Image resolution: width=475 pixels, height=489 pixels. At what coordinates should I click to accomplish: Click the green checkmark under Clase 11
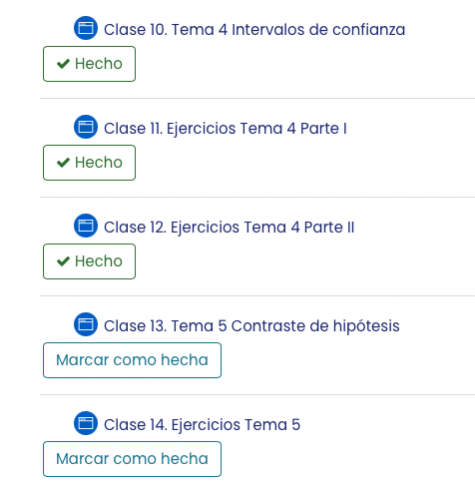63,162
